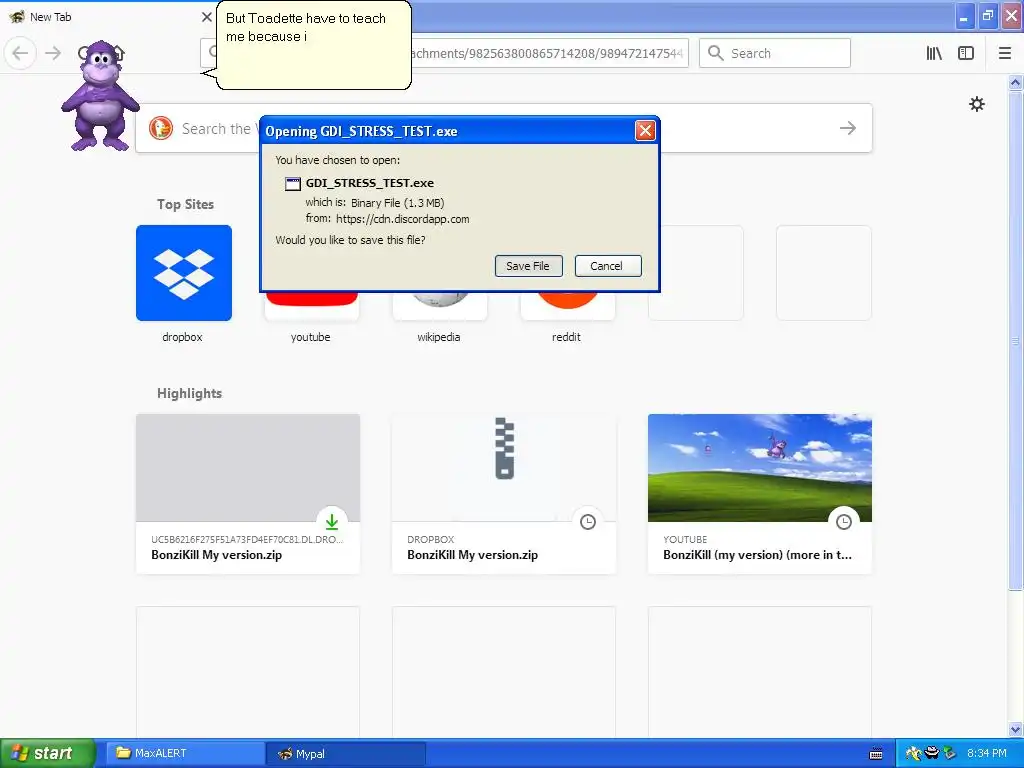The height and width of the screenshot is (768, 1024).
Task: Click 'Would you like to save this file?' text
Action: [x=350, y=240]
